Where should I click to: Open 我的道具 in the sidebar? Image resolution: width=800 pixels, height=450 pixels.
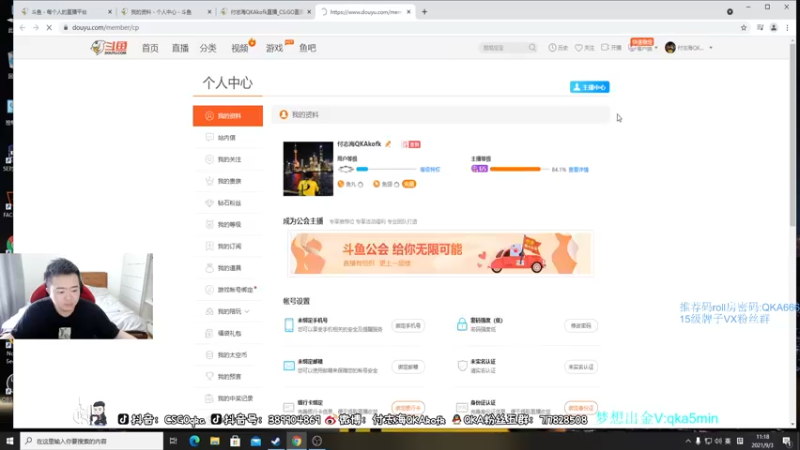pyautogui.click(x=228, y=268)
